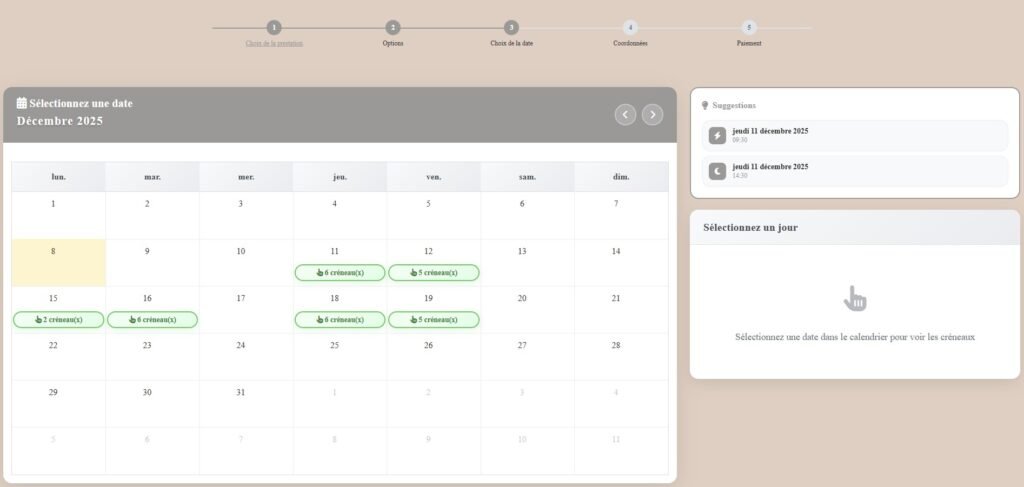The image size is (1024, 487).
Task: Pick the 5 créneau(x) badge on December 19
Action: coord(433,320)
